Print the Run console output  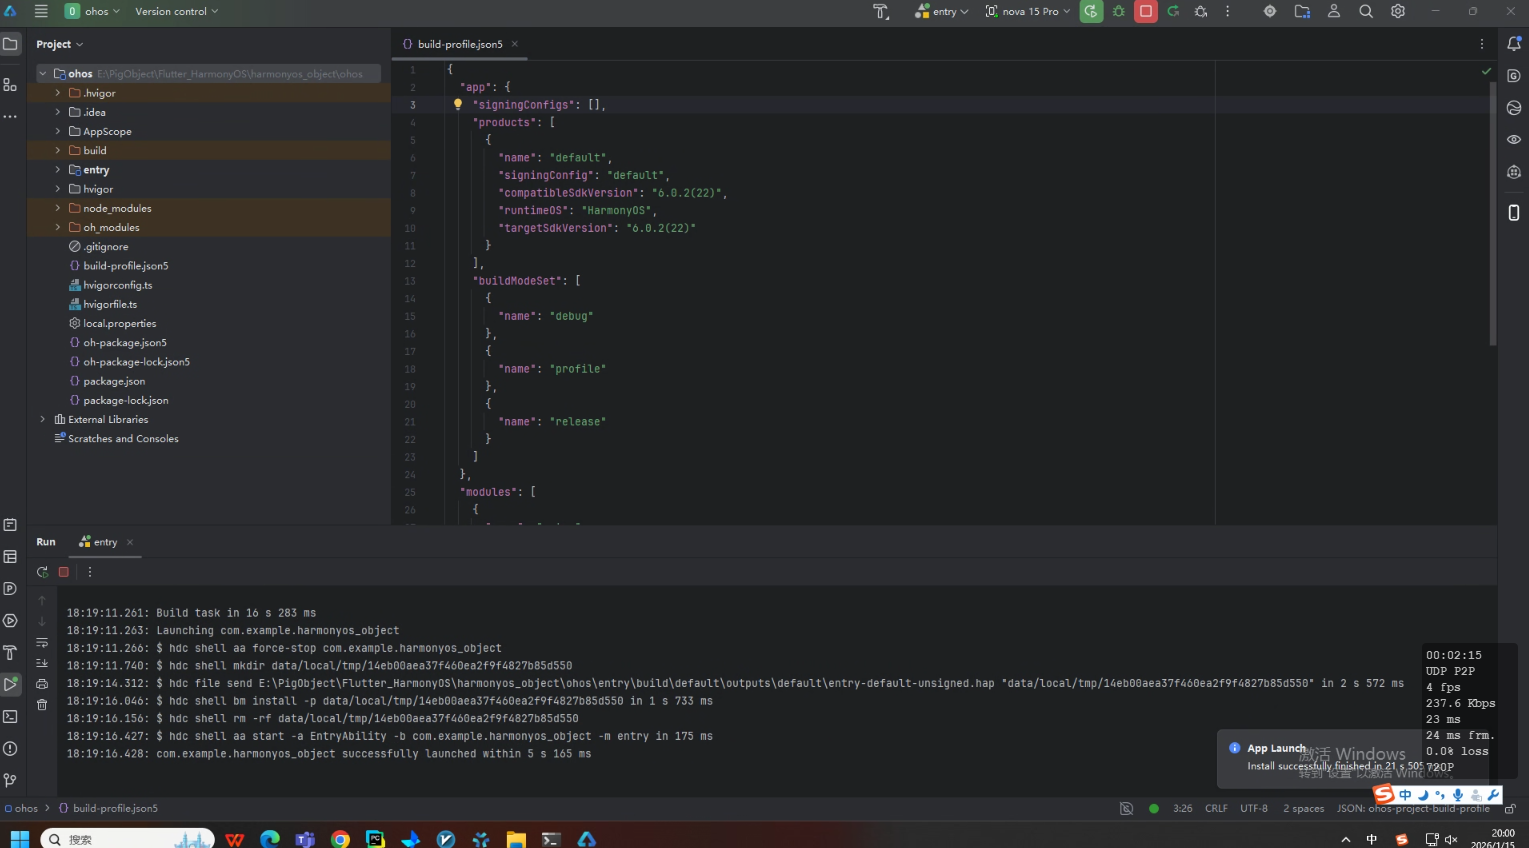tap(42, 684)
